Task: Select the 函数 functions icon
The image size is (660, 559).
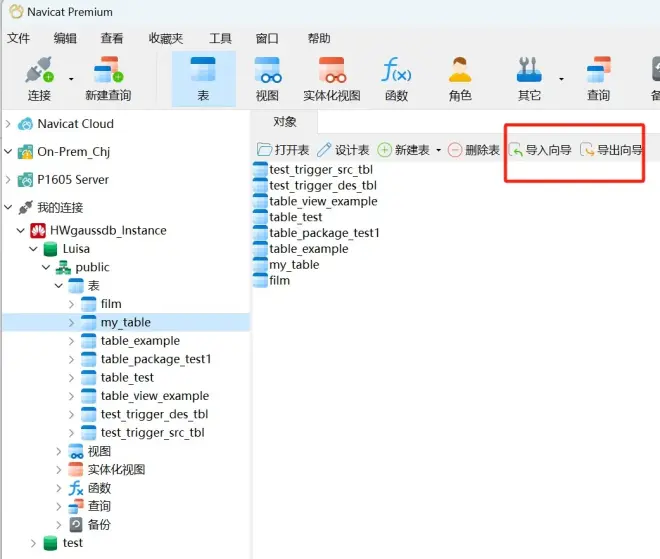Action: 397,78
